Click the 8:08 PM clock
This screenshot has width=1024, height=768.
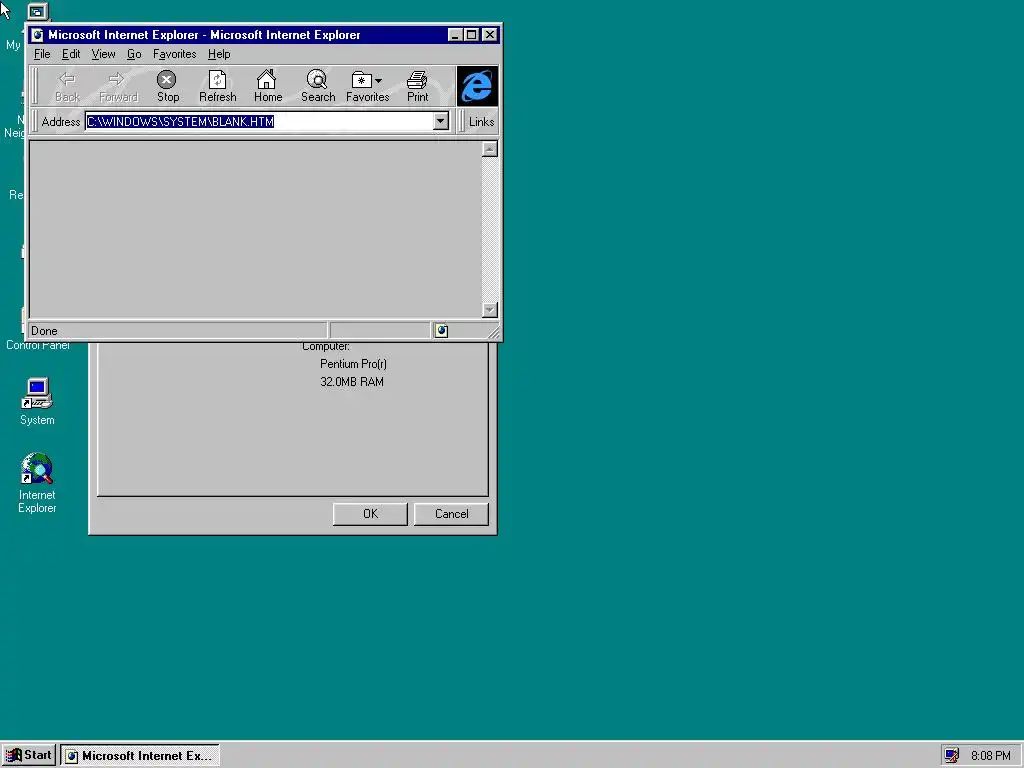[990, 756]
